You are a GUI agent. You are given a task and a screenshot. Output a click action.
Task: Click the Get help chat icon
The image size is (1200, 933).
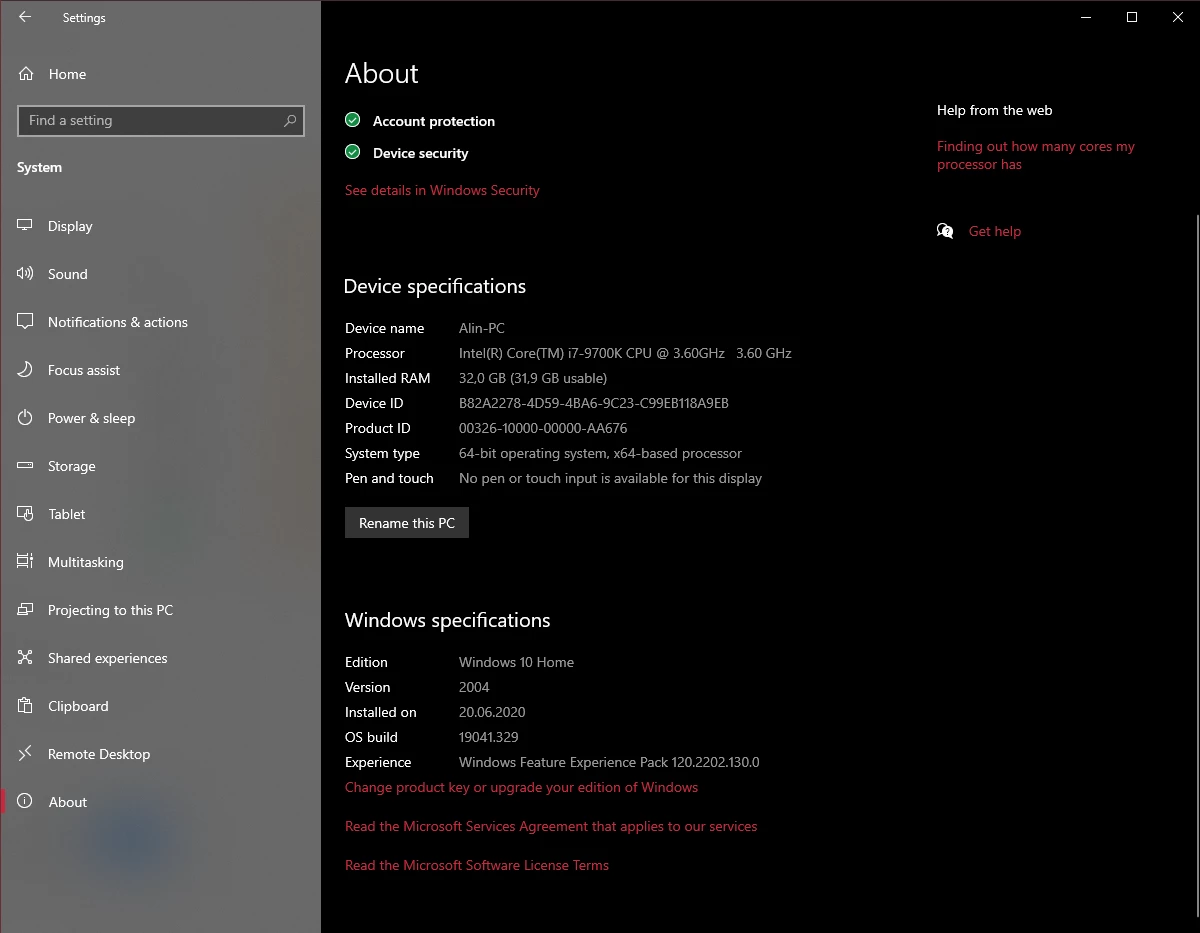pos(945,231)
